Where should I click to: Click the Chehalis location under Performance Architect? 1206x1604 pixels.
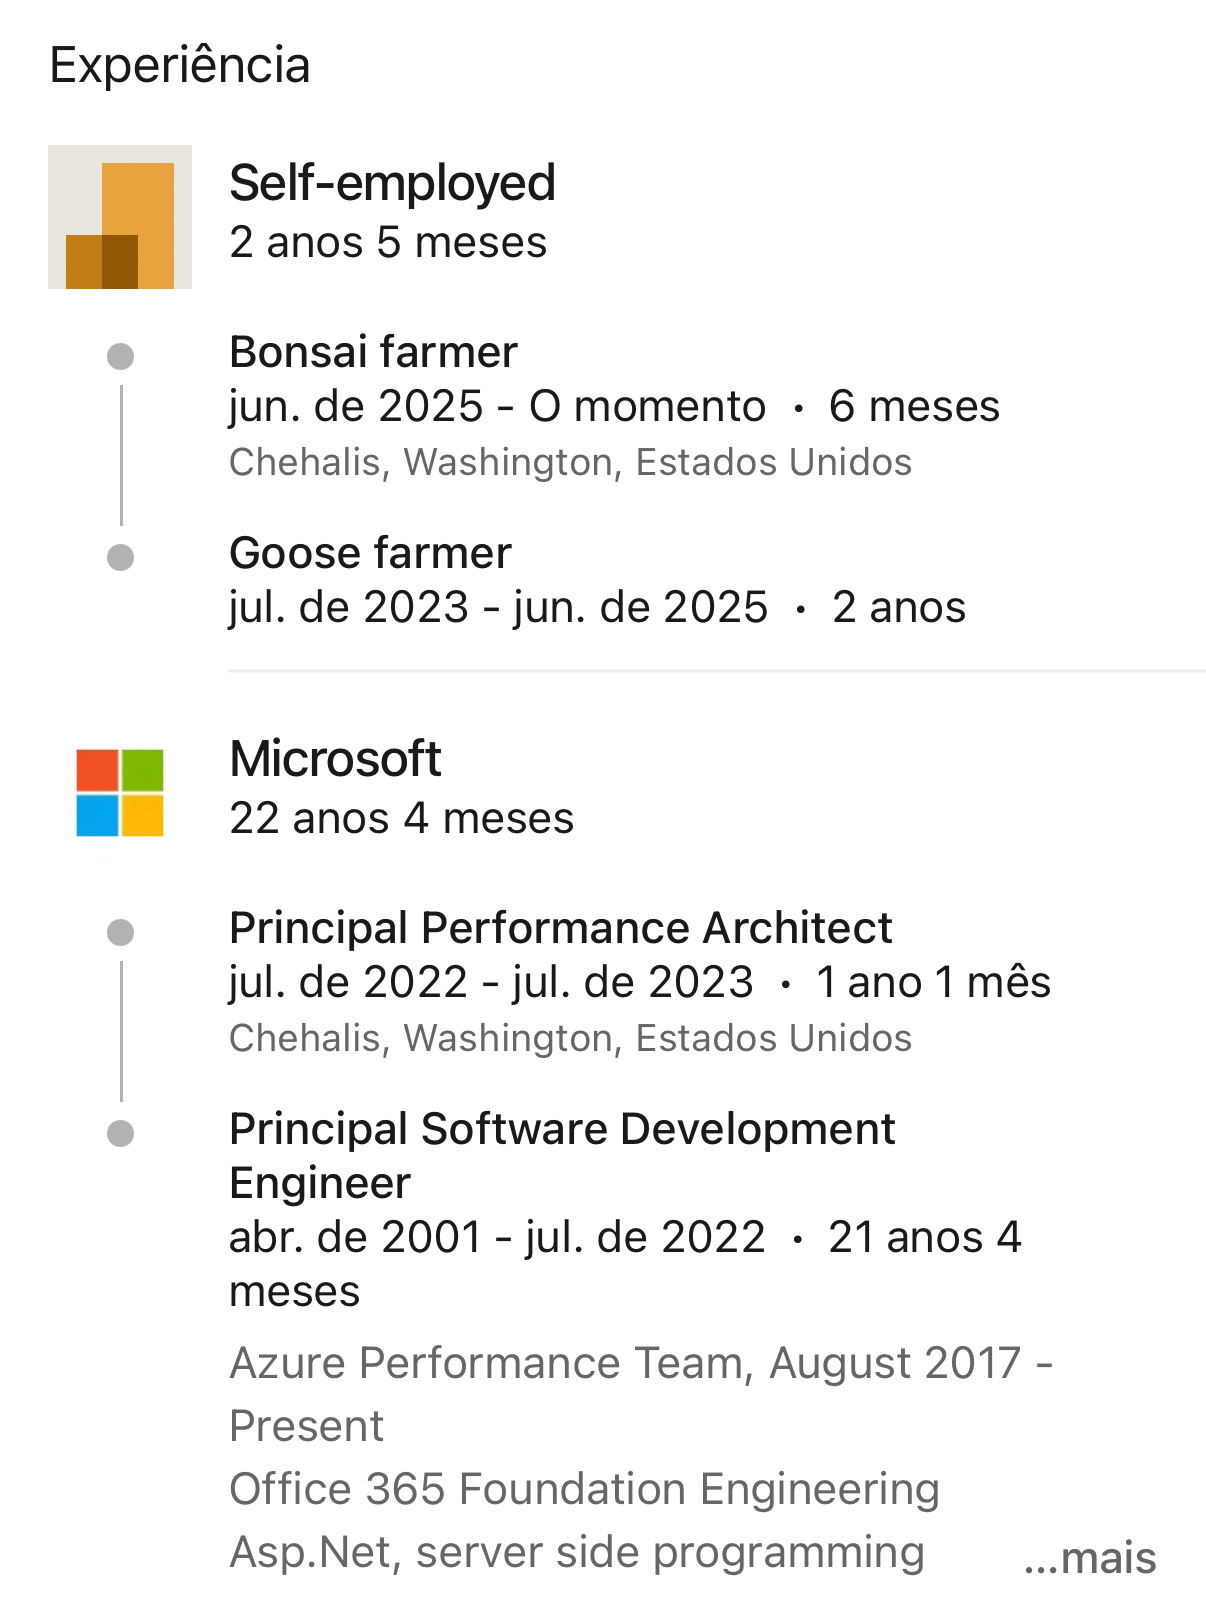[570, 1038]
